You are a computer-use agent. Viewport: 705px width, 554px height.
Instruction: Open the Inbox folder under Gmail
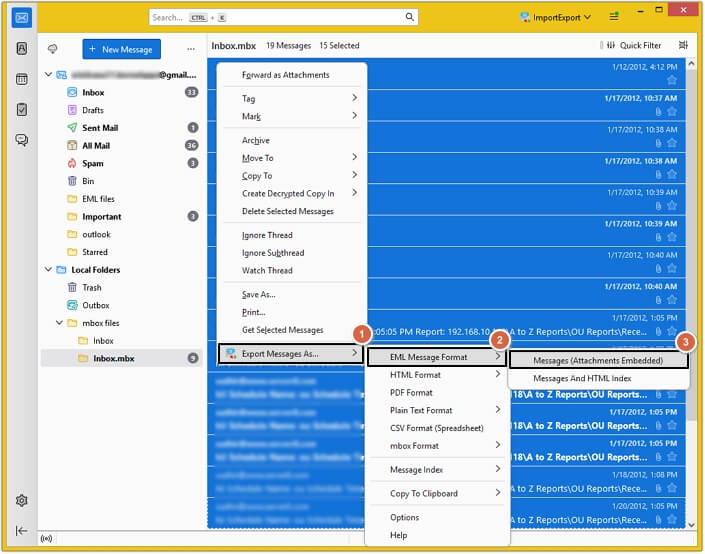coord(93,92)
